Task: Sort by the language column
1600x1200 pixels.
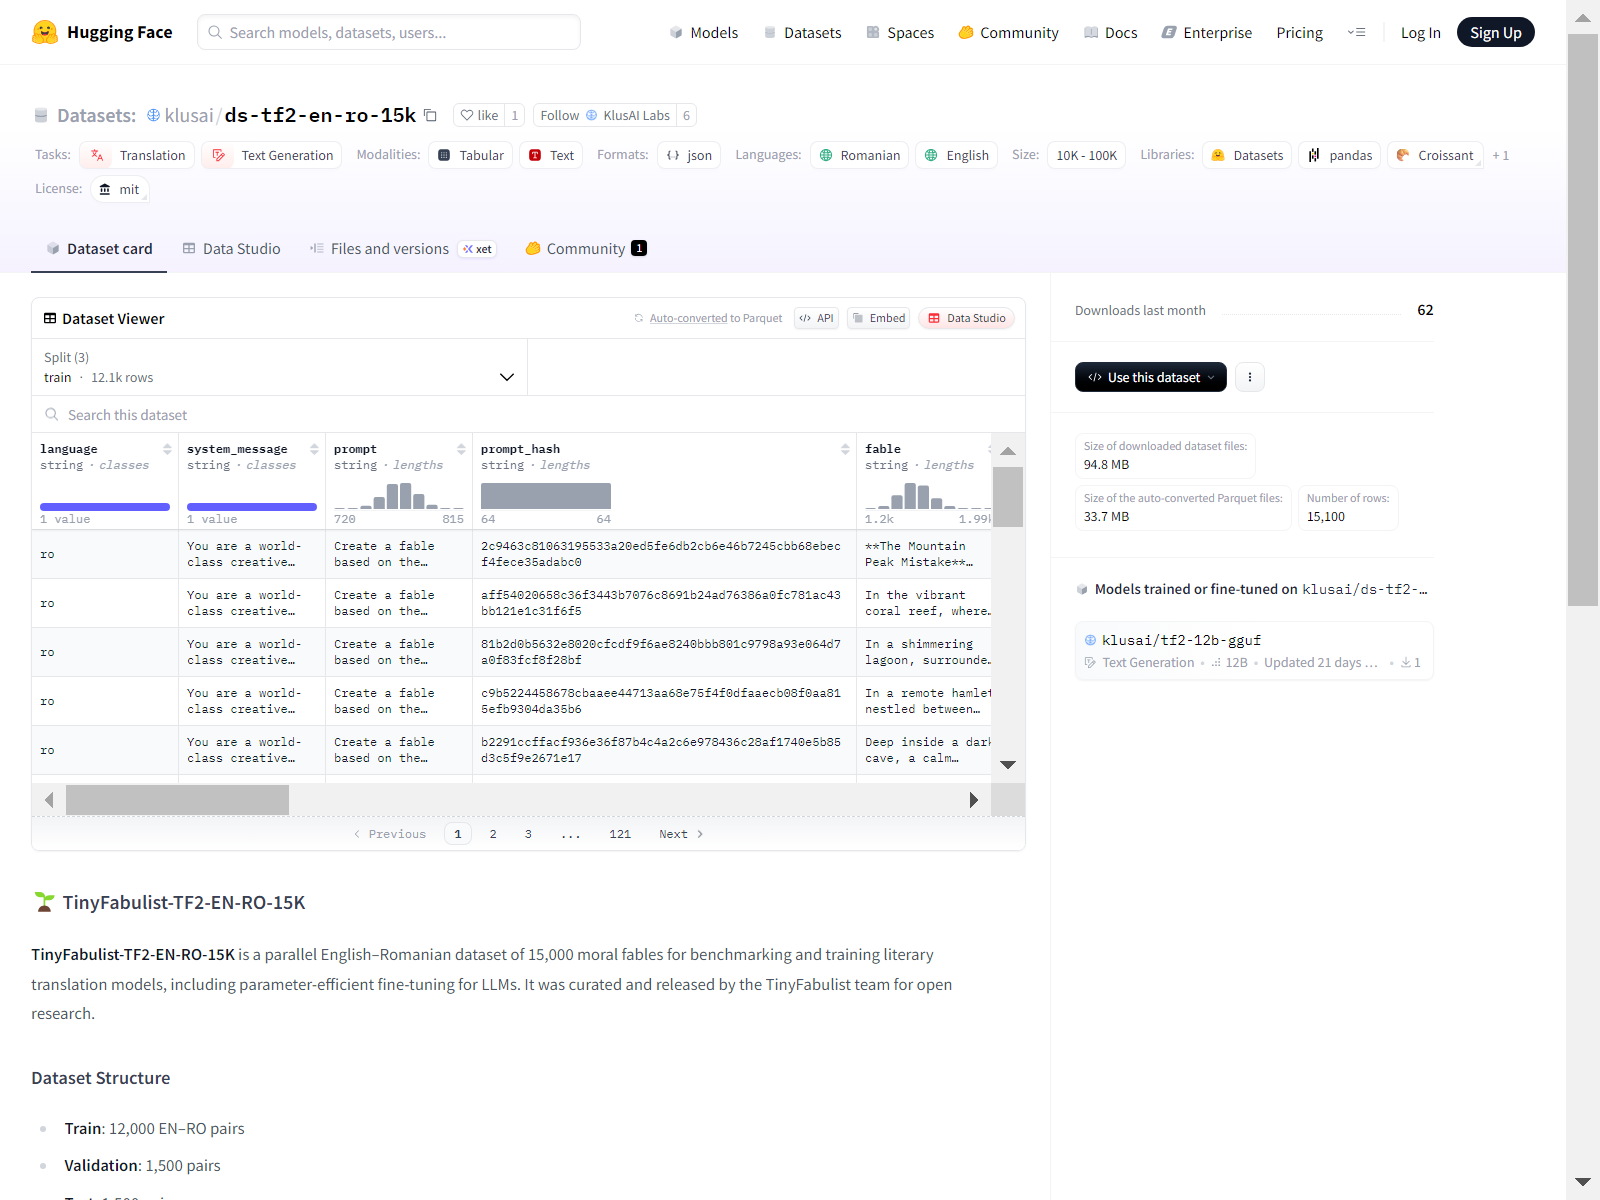Action: [x=167, y=449]
